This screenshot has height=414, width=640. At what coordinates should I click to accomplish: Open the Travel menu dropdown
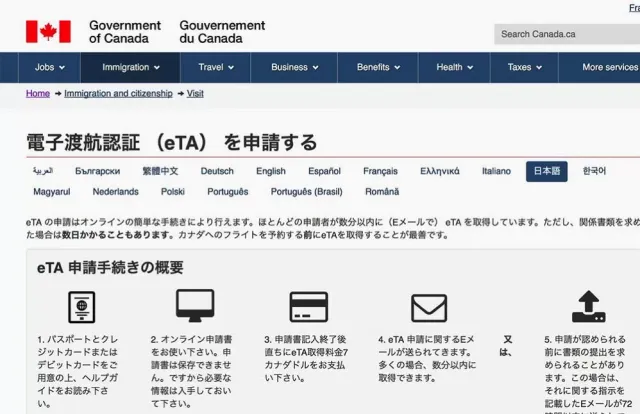coord(216,67)
